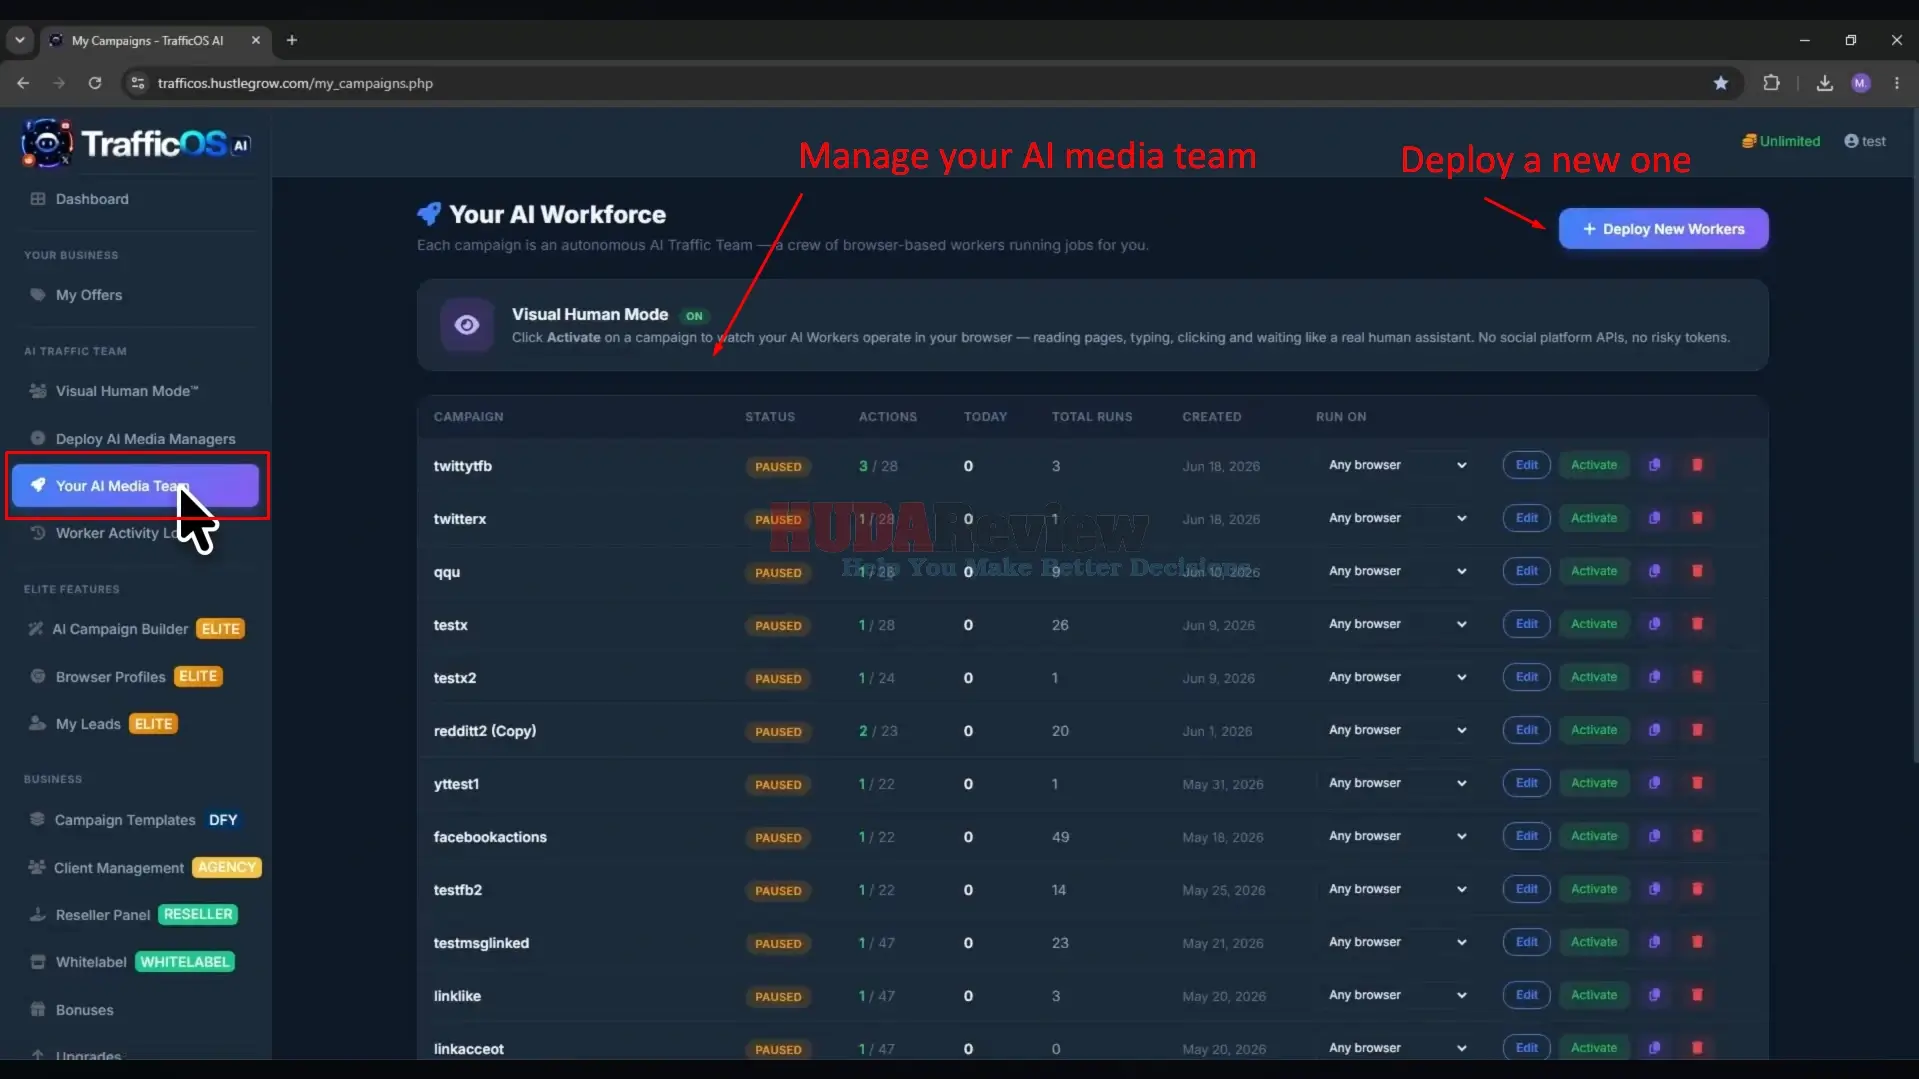
Task: Open Visual Human Mode sidebar item
Action: click(135, 391)
